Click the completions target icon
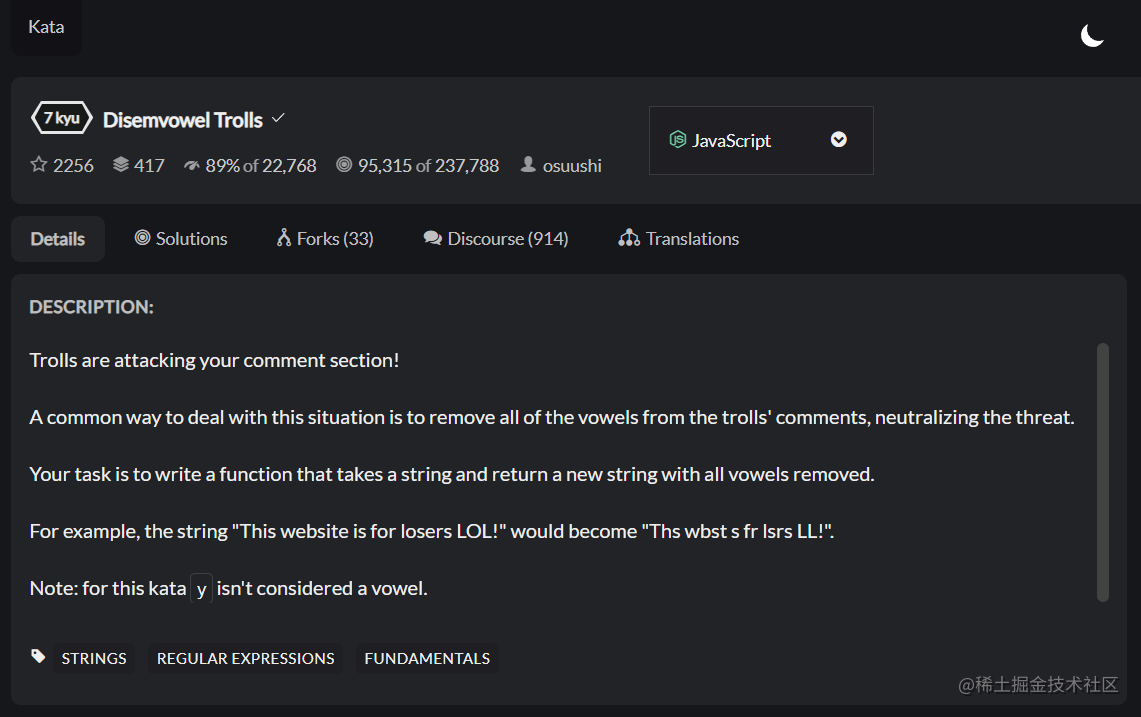The image size is (1141, 717). pyautogui.click(x=344, y=165)
